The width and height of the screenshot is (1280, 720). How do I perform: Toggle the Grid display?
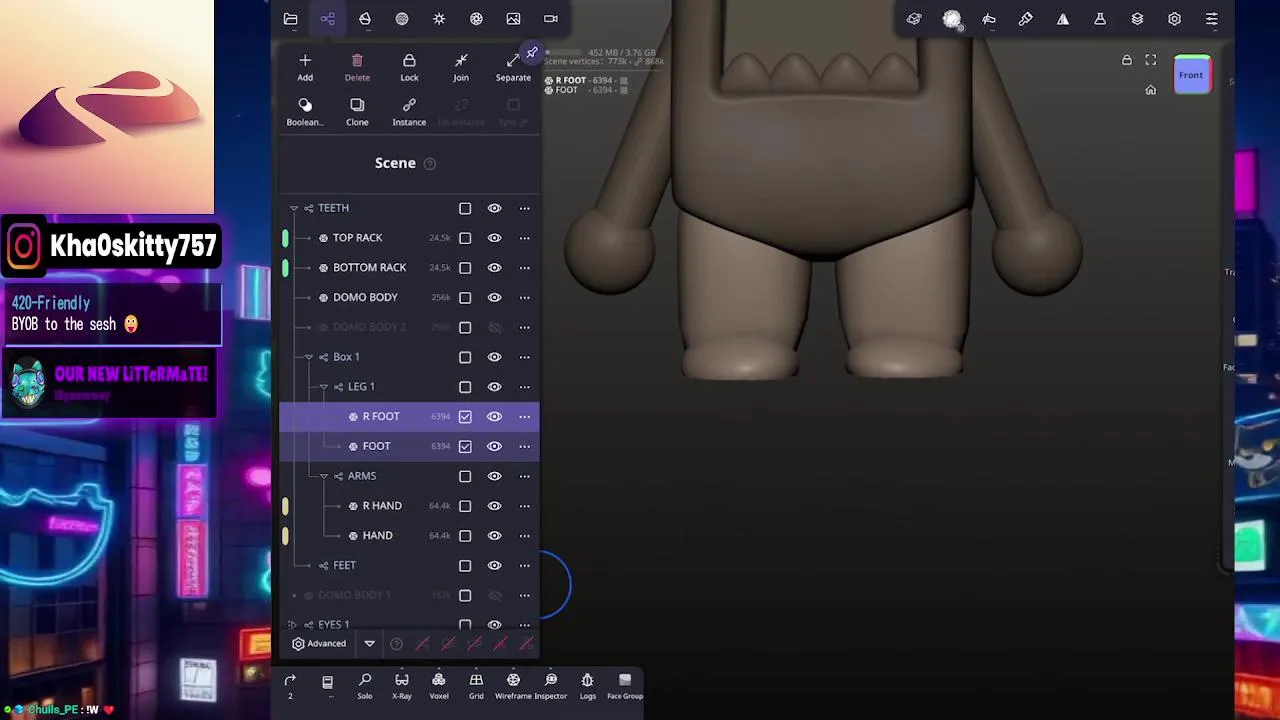click(476, 686)
